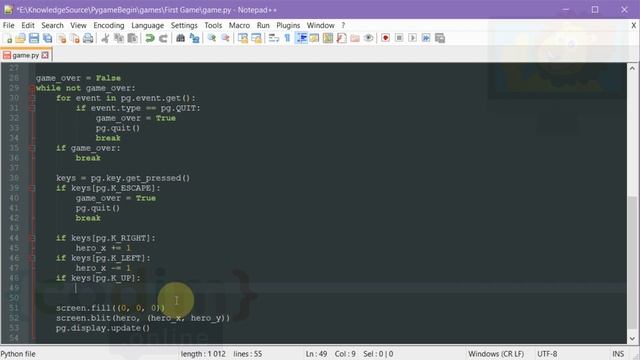Click Ln : 49 in status bar
The image size is (640, 360).
click(x=316, y=354)
